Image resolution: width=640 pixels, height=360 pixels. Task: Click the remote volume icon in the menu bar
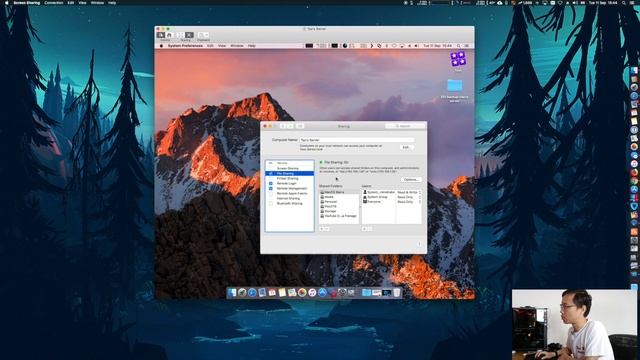[x=416, y=46]
